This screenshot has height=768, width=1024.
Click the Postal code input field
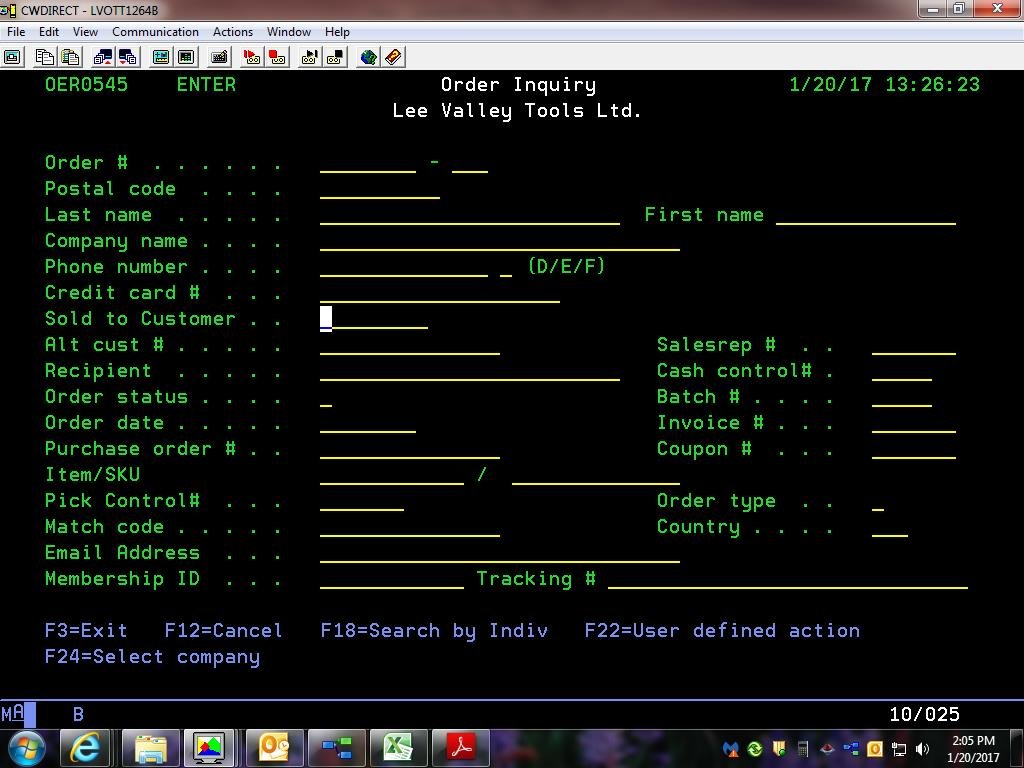click(x=379, y=189)
